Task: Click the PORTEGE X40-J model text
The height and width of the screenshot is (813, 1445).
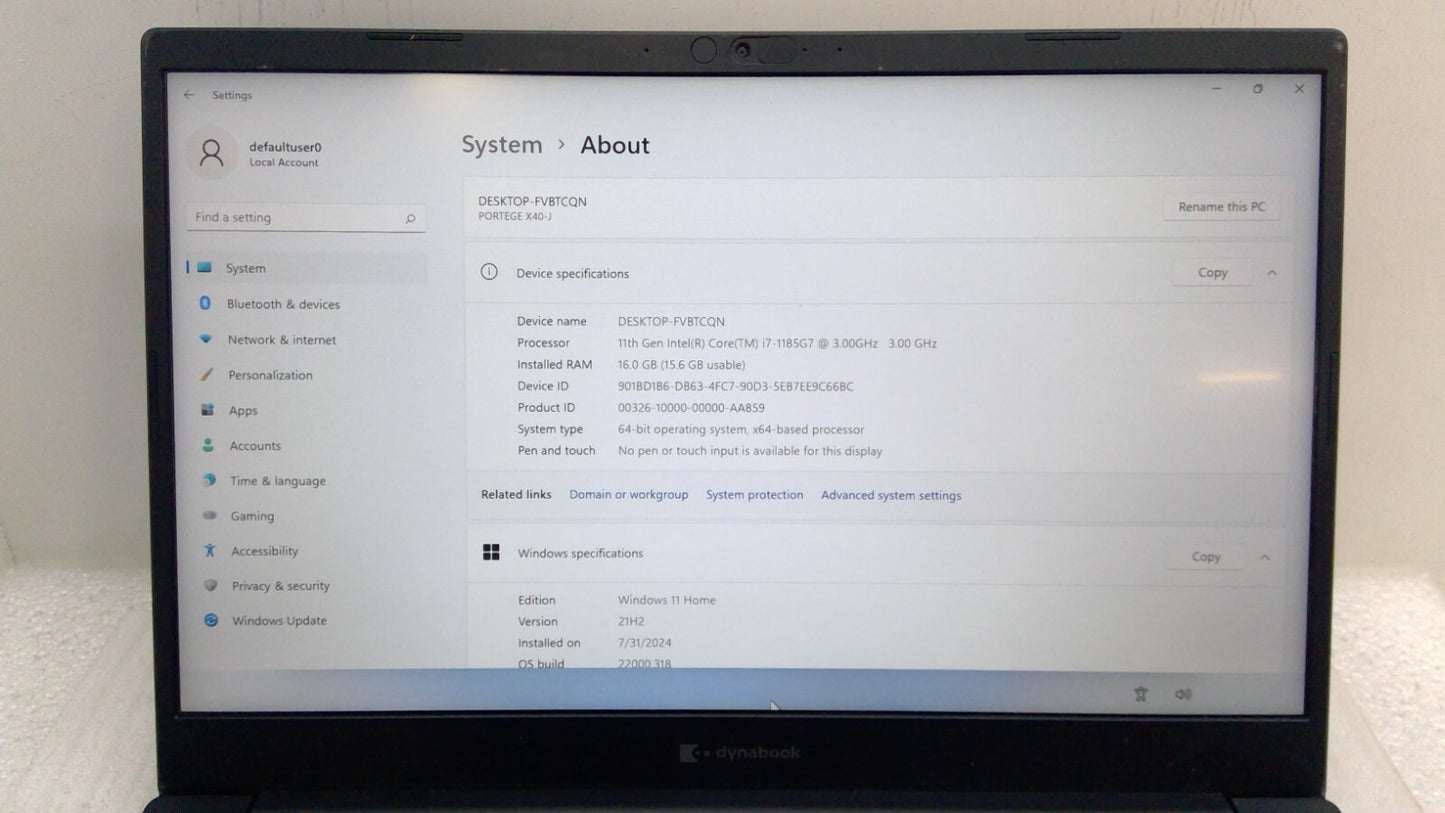Action: click(515, 217)
